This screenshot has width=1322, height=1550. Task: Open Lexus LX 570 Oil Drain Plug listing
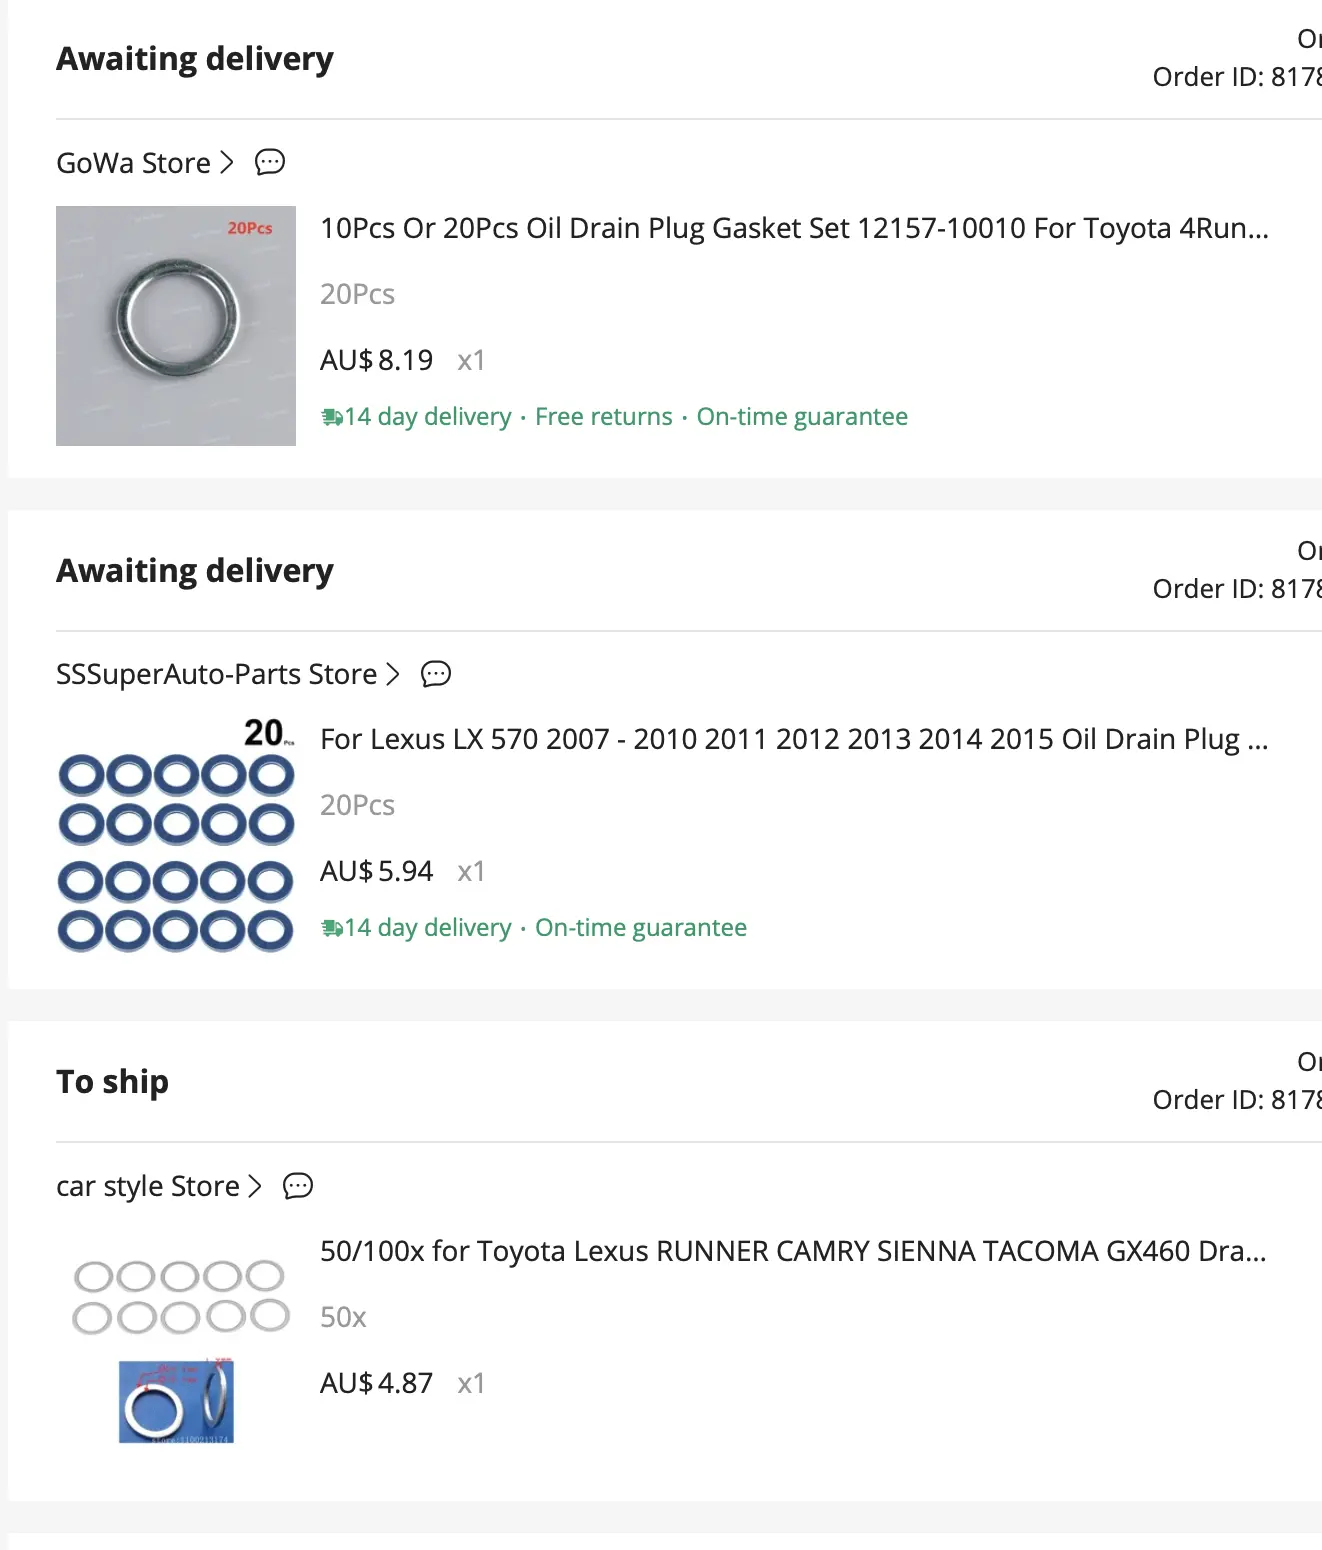pyautogui.click(x=794, y=740)
